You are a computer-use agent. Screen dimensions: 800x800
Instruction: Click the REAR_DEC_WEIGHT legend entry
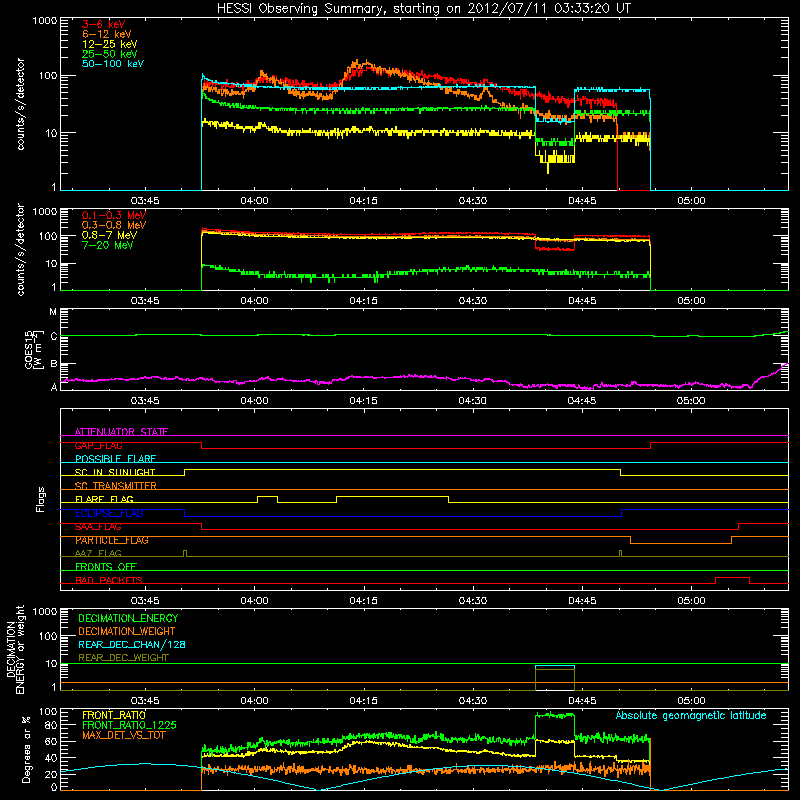pos(123,658)
